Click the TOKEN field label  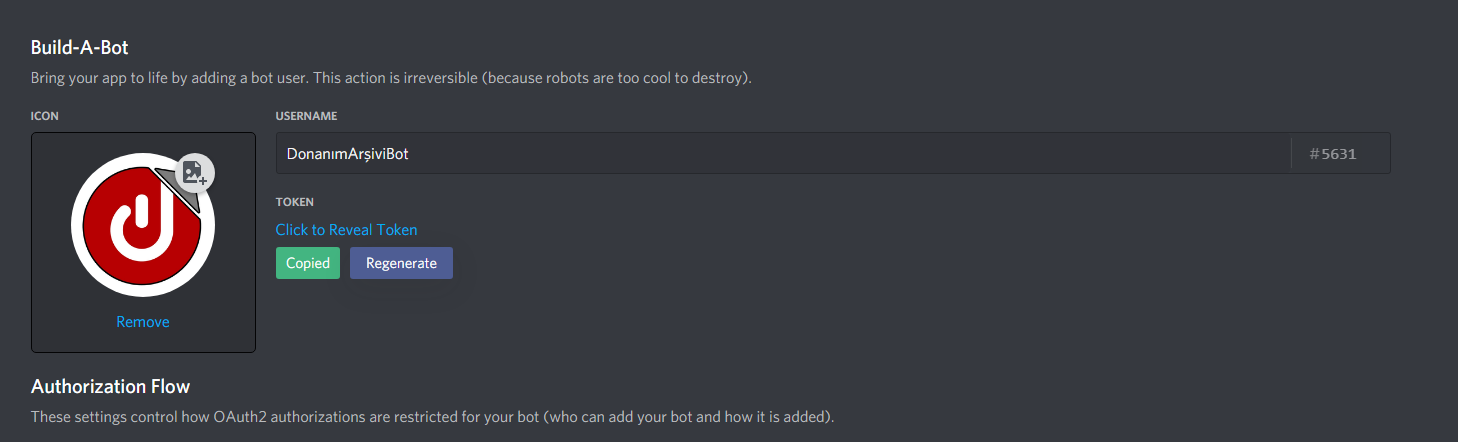coord(294,202)
